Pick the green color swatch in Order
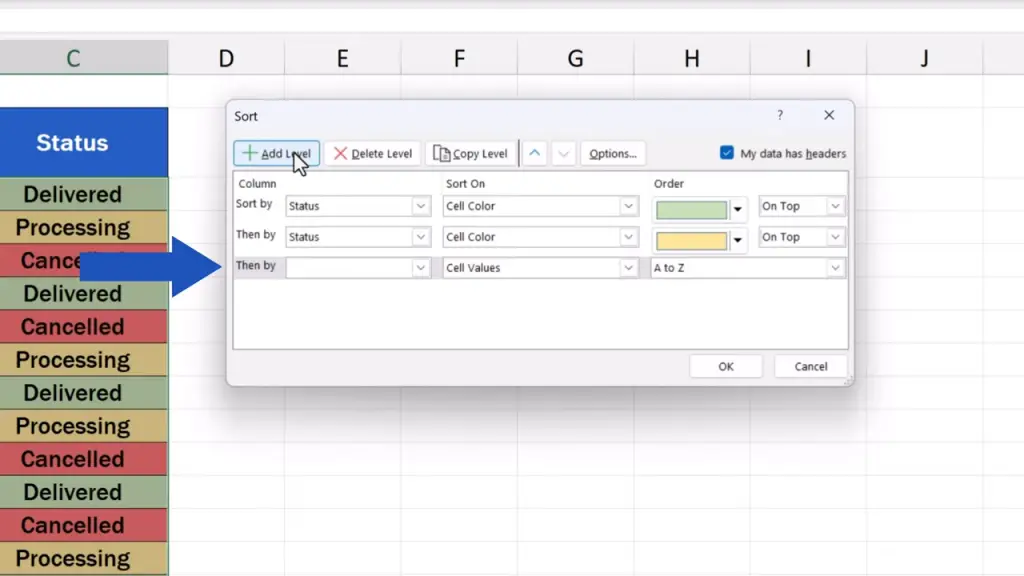This screenshot has height=576, width=1024. click(x=691, y=210)
